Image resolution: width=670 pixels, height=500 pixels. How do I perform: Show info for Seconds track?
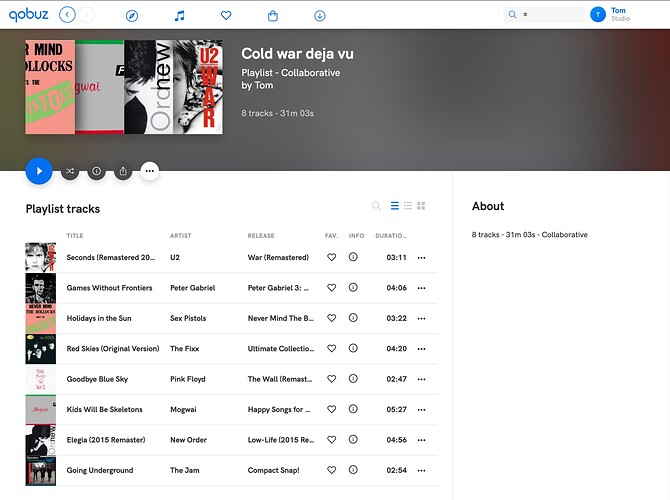click(353, 257)
